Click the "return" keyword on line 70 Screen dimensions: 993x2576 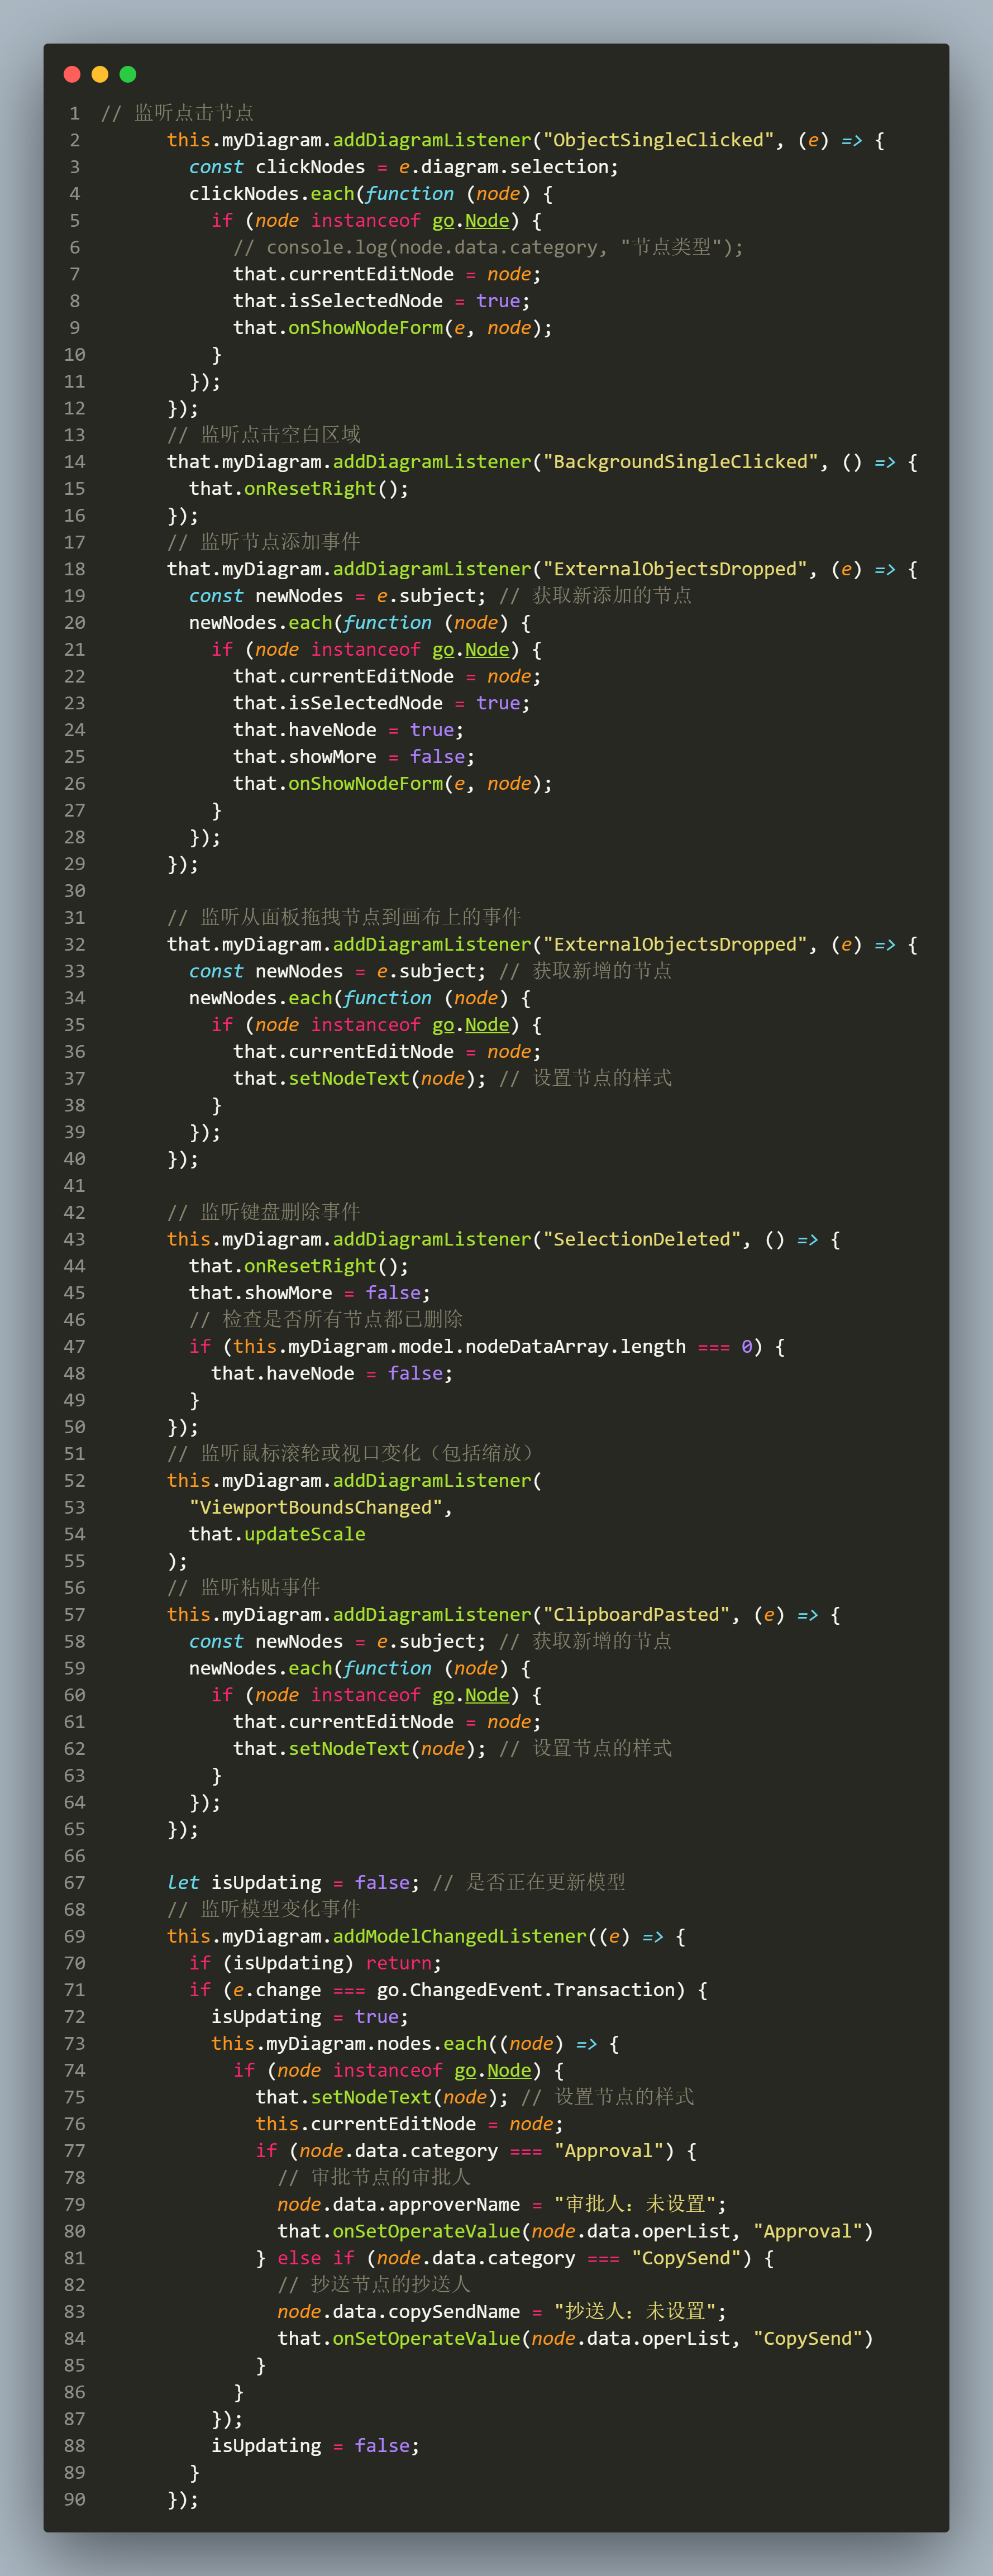[399, 1964]
